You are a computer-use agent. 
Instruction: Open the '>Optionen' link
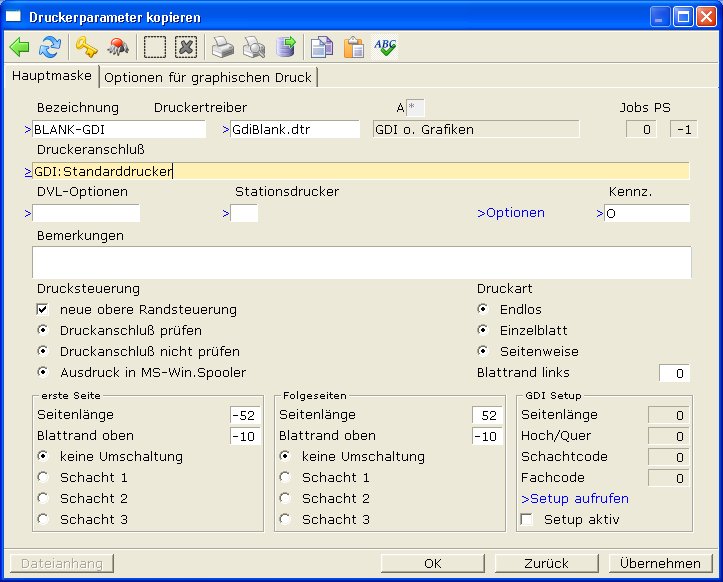pyautogui.click(x=511, y=213)
